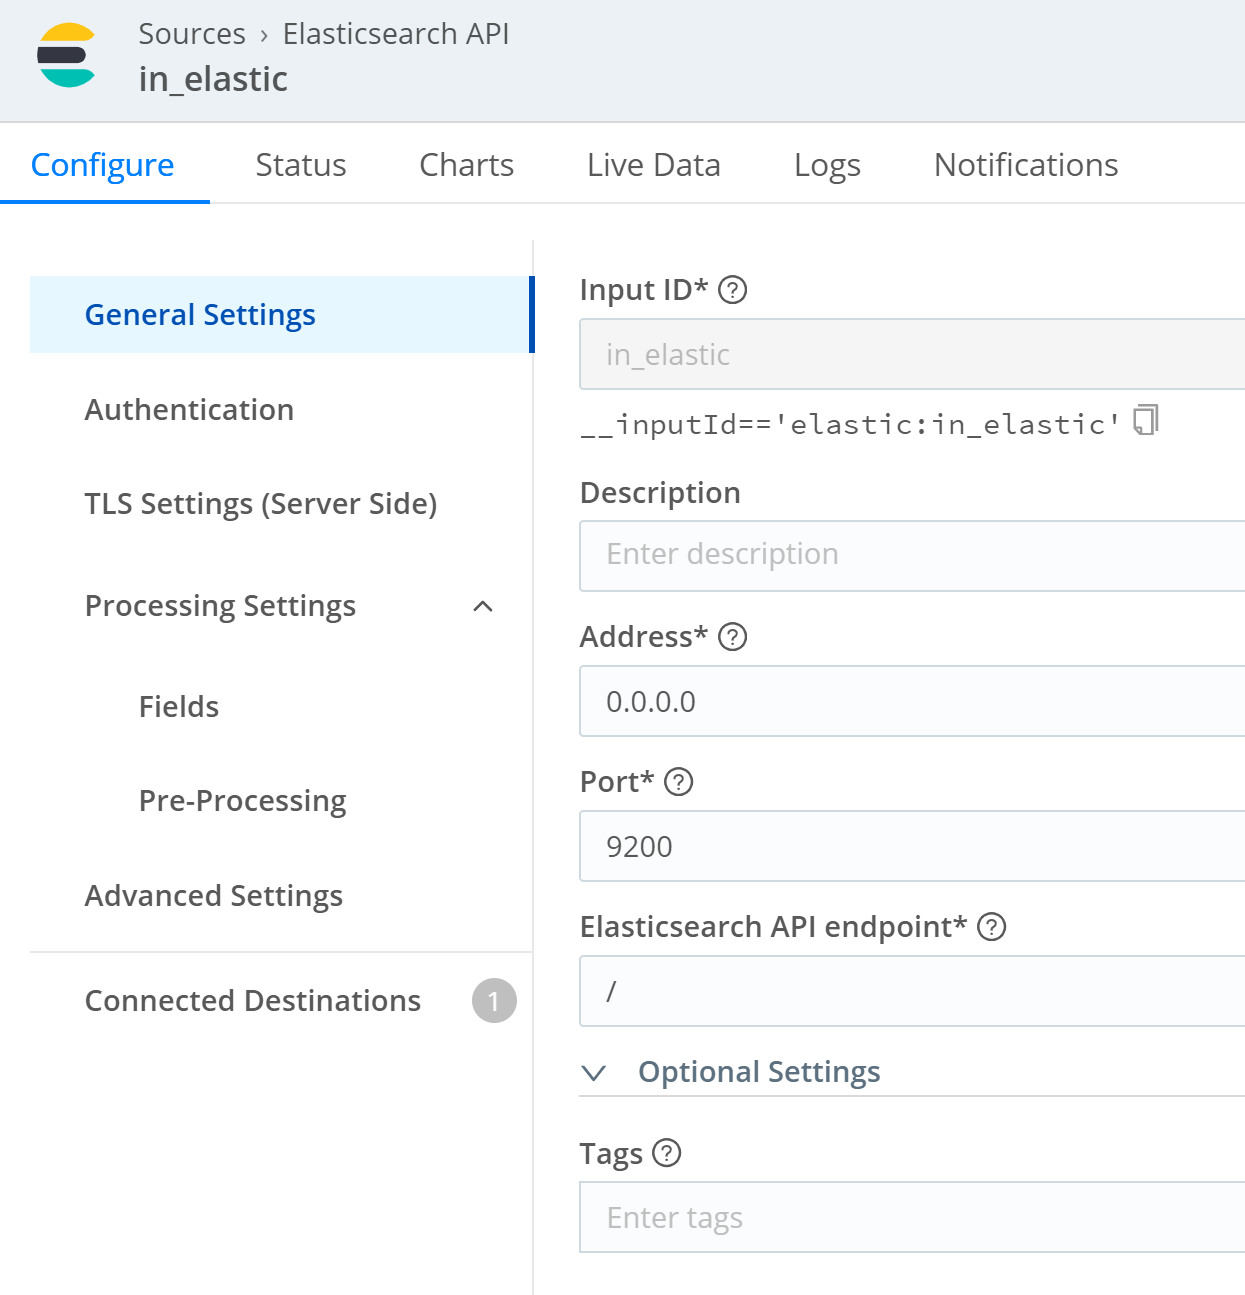Open TLS Settings (Server Side)

pyautogui.click(x=261, y=504)
